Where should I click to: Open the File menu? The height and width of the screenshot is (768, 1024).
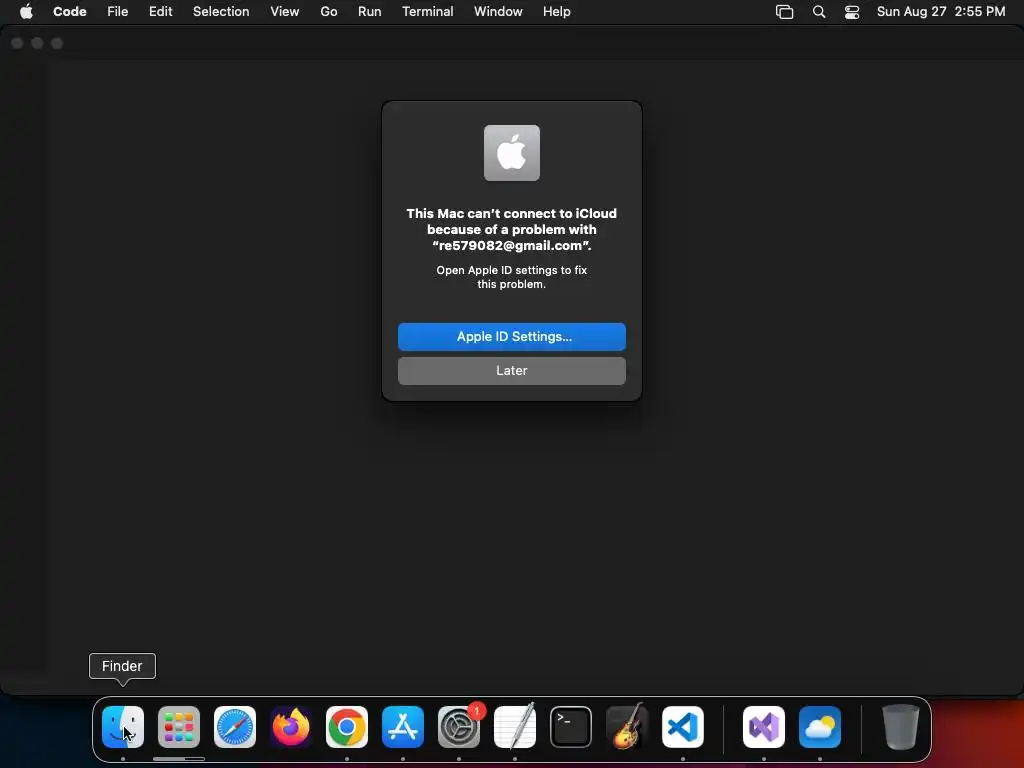[x=118, y=11]
